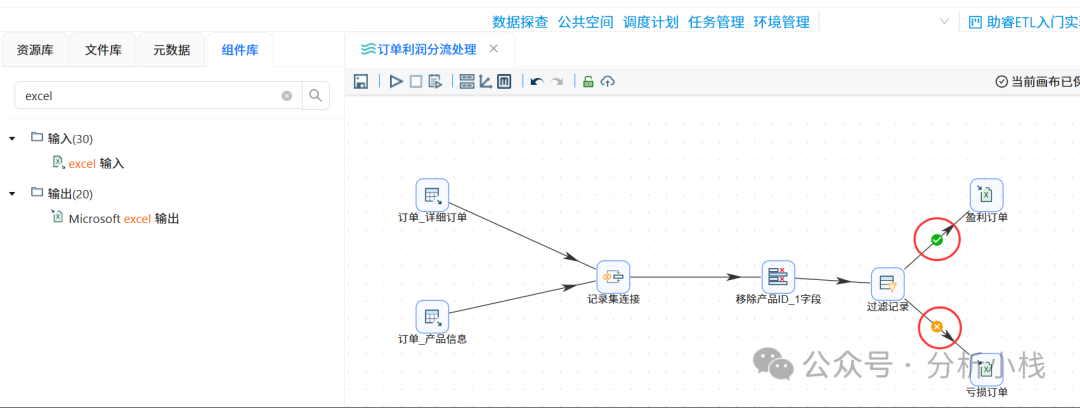Select the 移除产品ID_1字段 node

point(778,277)
